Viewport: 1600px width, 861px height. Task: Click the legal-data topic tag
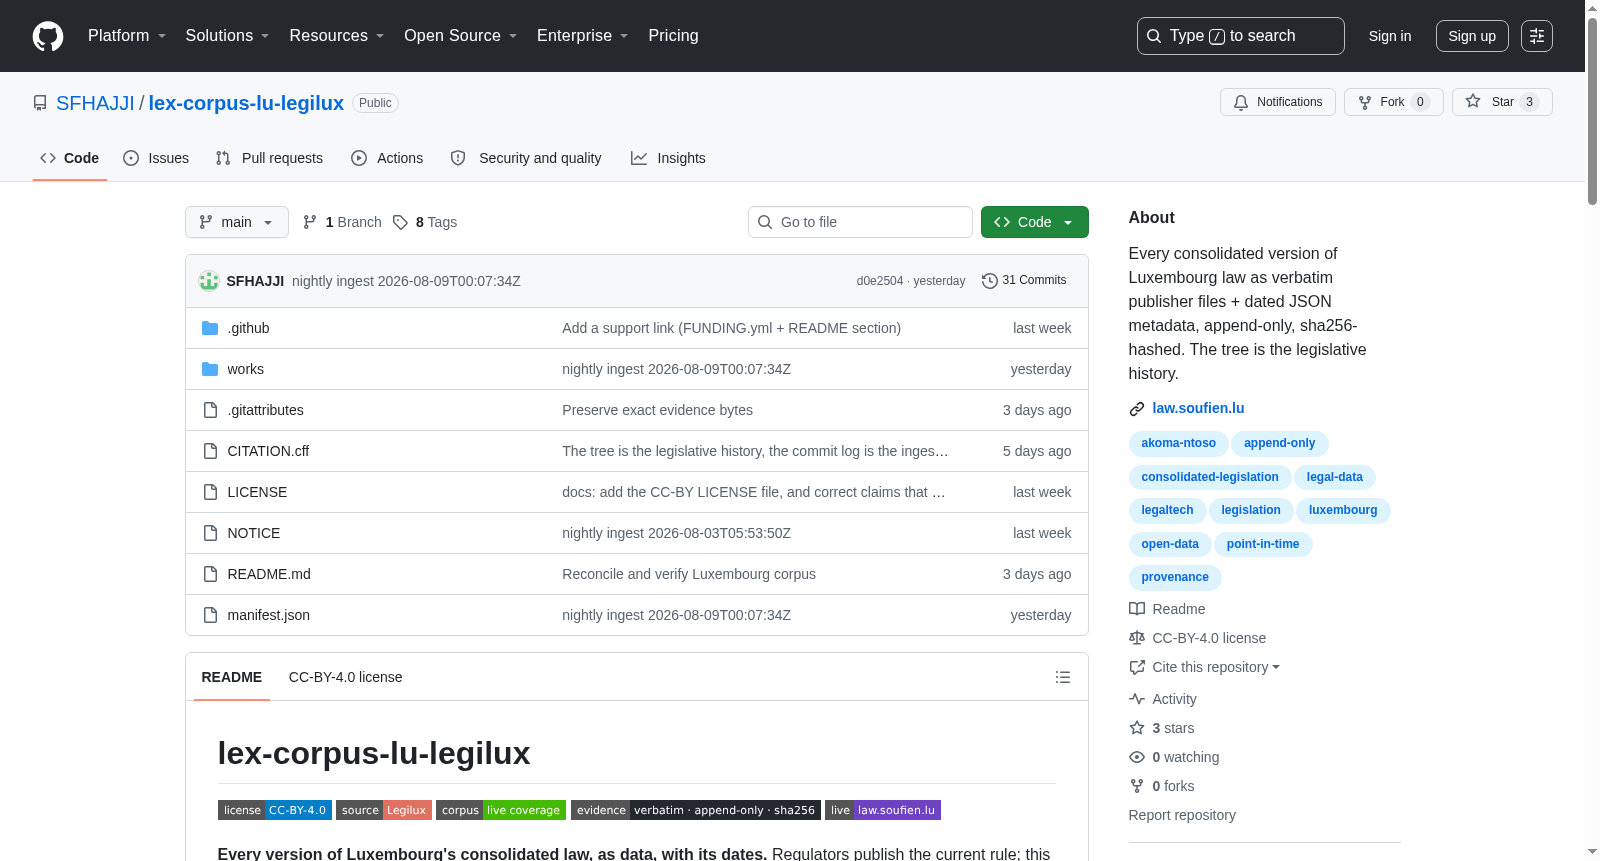[1335, 477]
